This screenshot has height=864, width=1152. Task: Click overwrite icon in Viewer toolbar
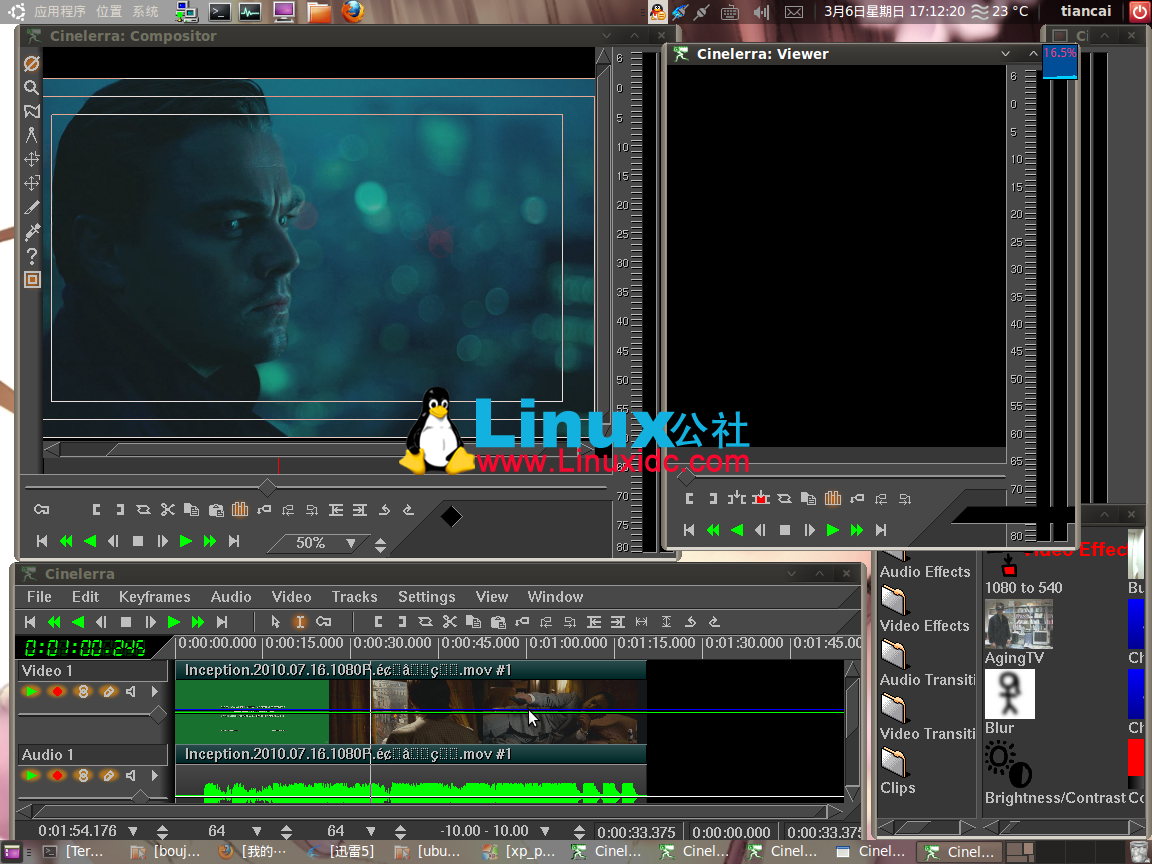pyautogui.click(x=760, y=499)
